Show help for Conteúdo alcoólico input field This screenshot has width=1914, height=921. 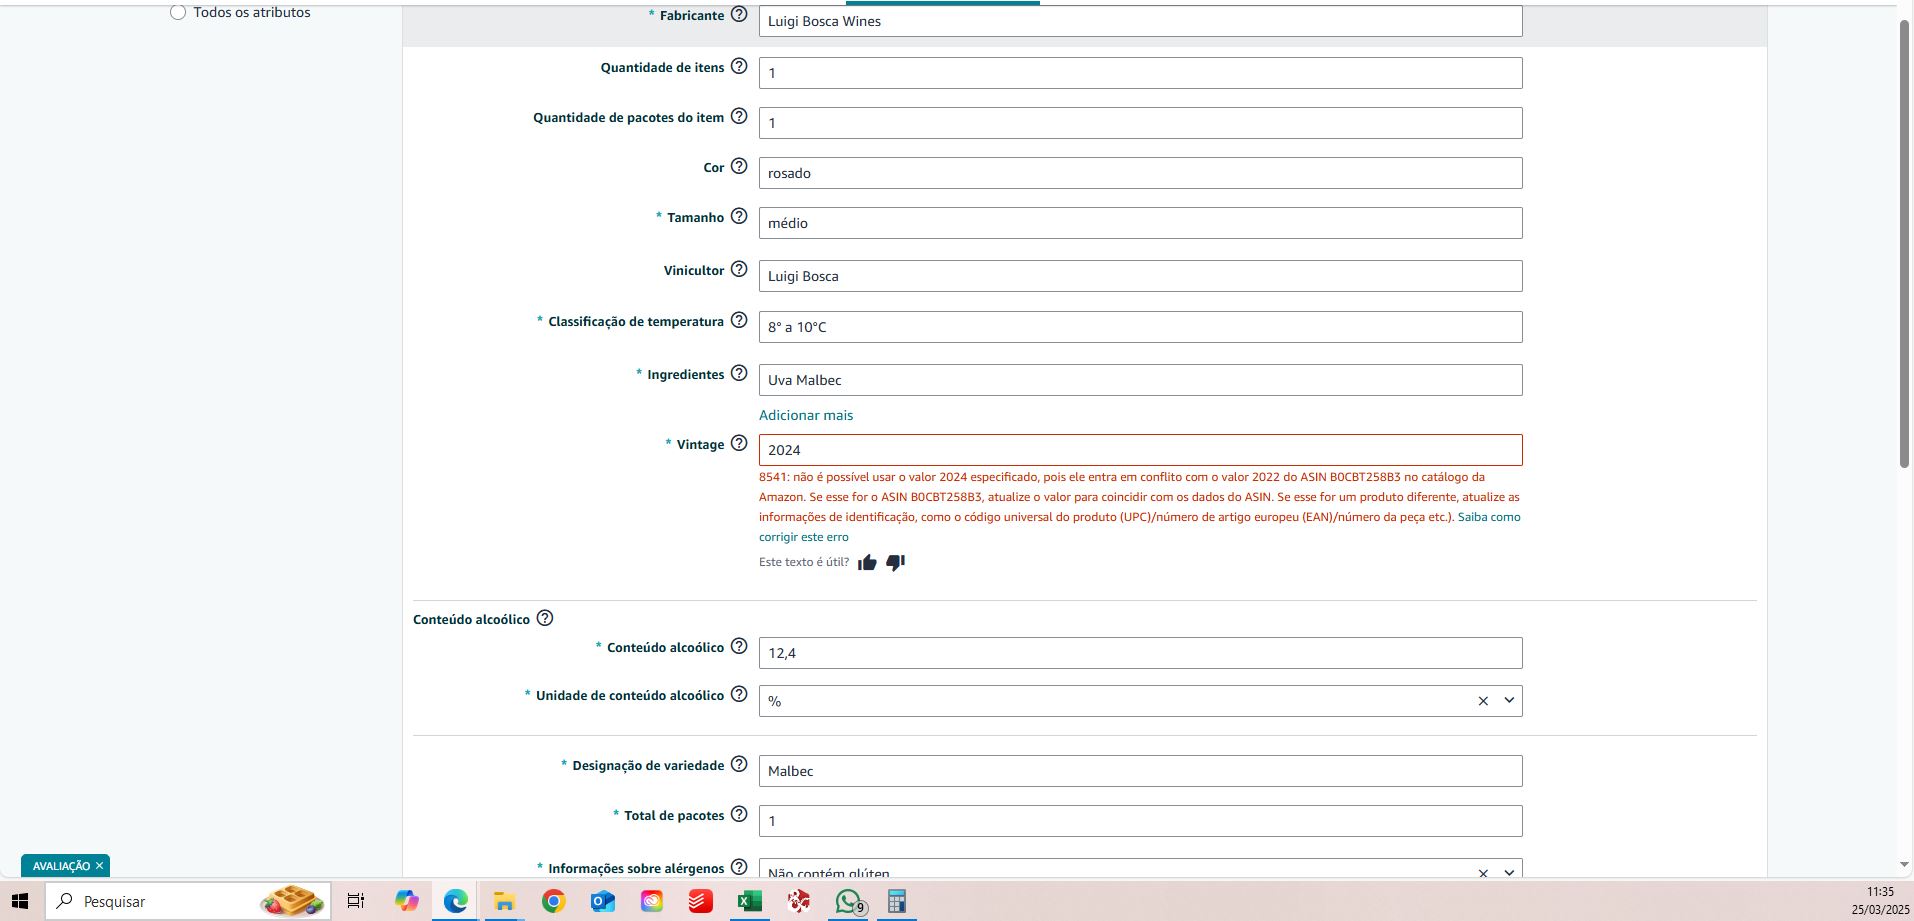click(x=739, y=646)
